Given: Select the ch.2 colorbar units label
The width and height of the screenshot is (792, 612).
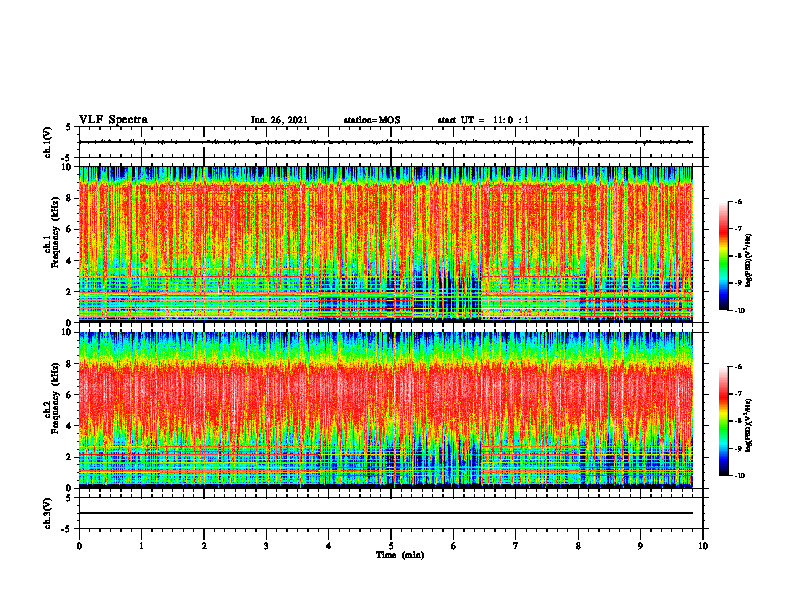Looking at the screenshot, I should (749, 425).
